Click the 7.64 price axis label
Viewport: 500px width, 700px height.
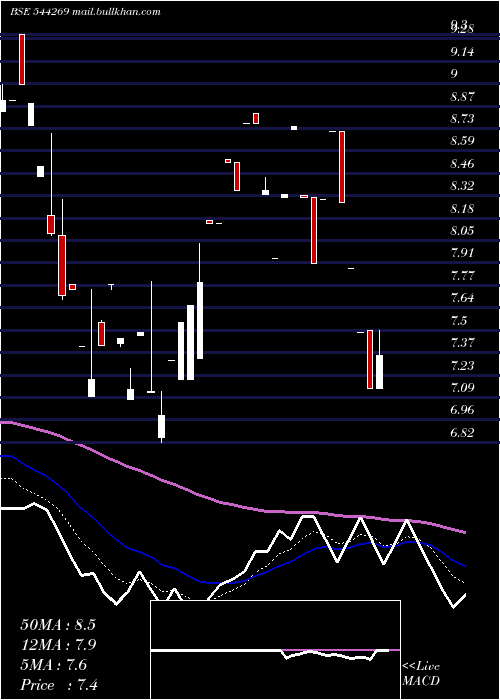pyautogui.click(x=462, y=298)
